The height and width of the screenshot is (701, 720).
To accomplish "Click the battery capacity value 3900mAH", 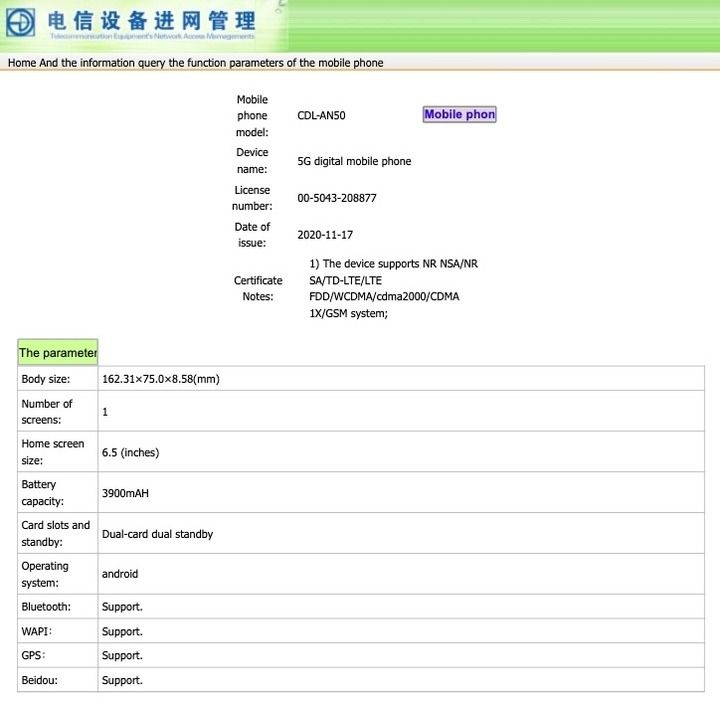I will 125,493.
